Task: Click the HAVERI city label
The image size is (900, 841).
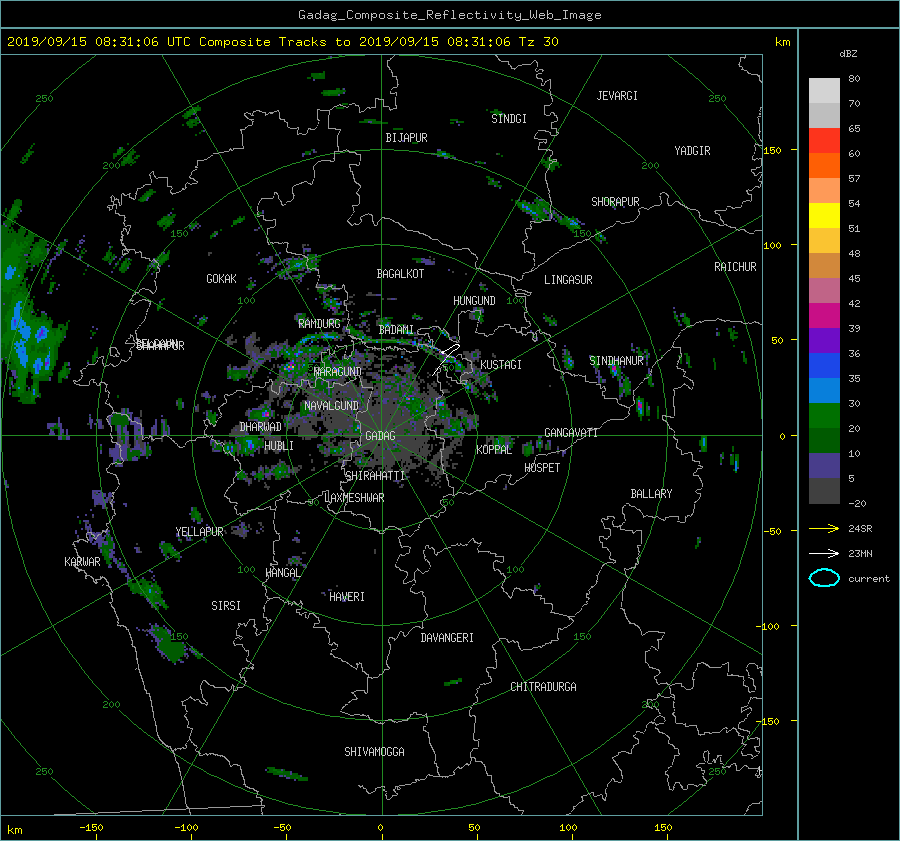Action: click(x=347, y=597)
